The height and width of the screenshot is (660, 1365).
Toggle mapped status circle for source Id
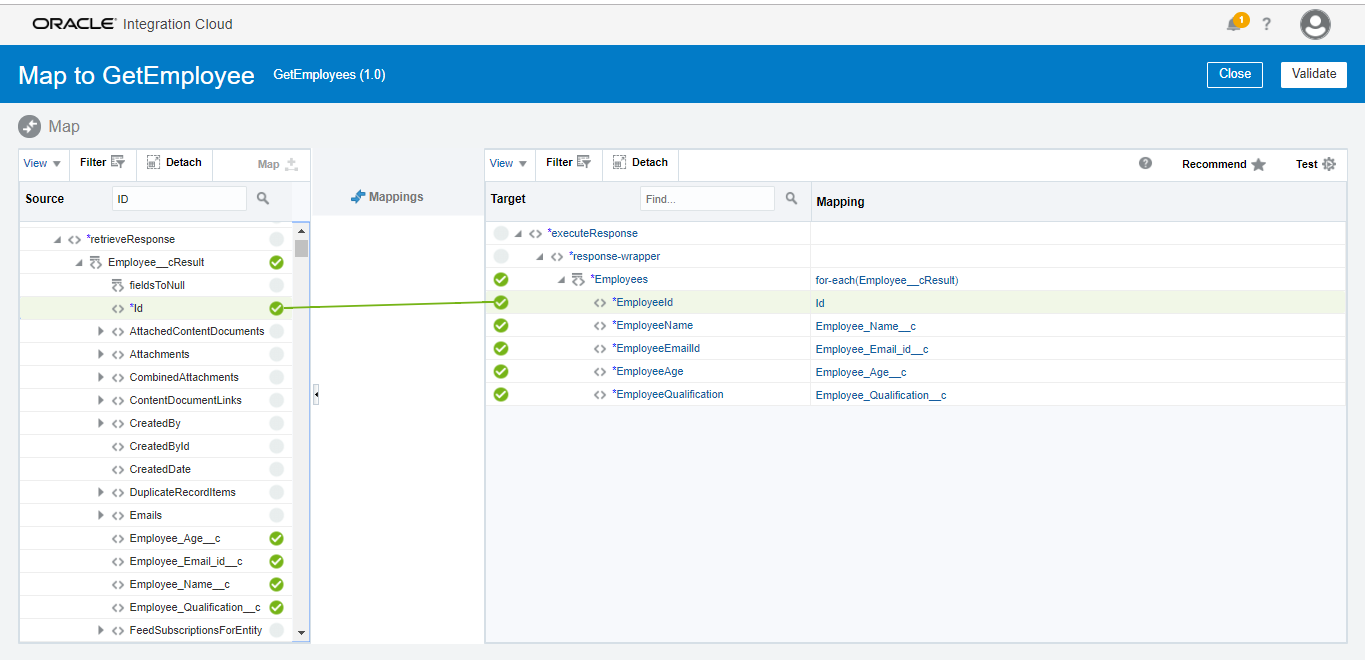point(276,308)
